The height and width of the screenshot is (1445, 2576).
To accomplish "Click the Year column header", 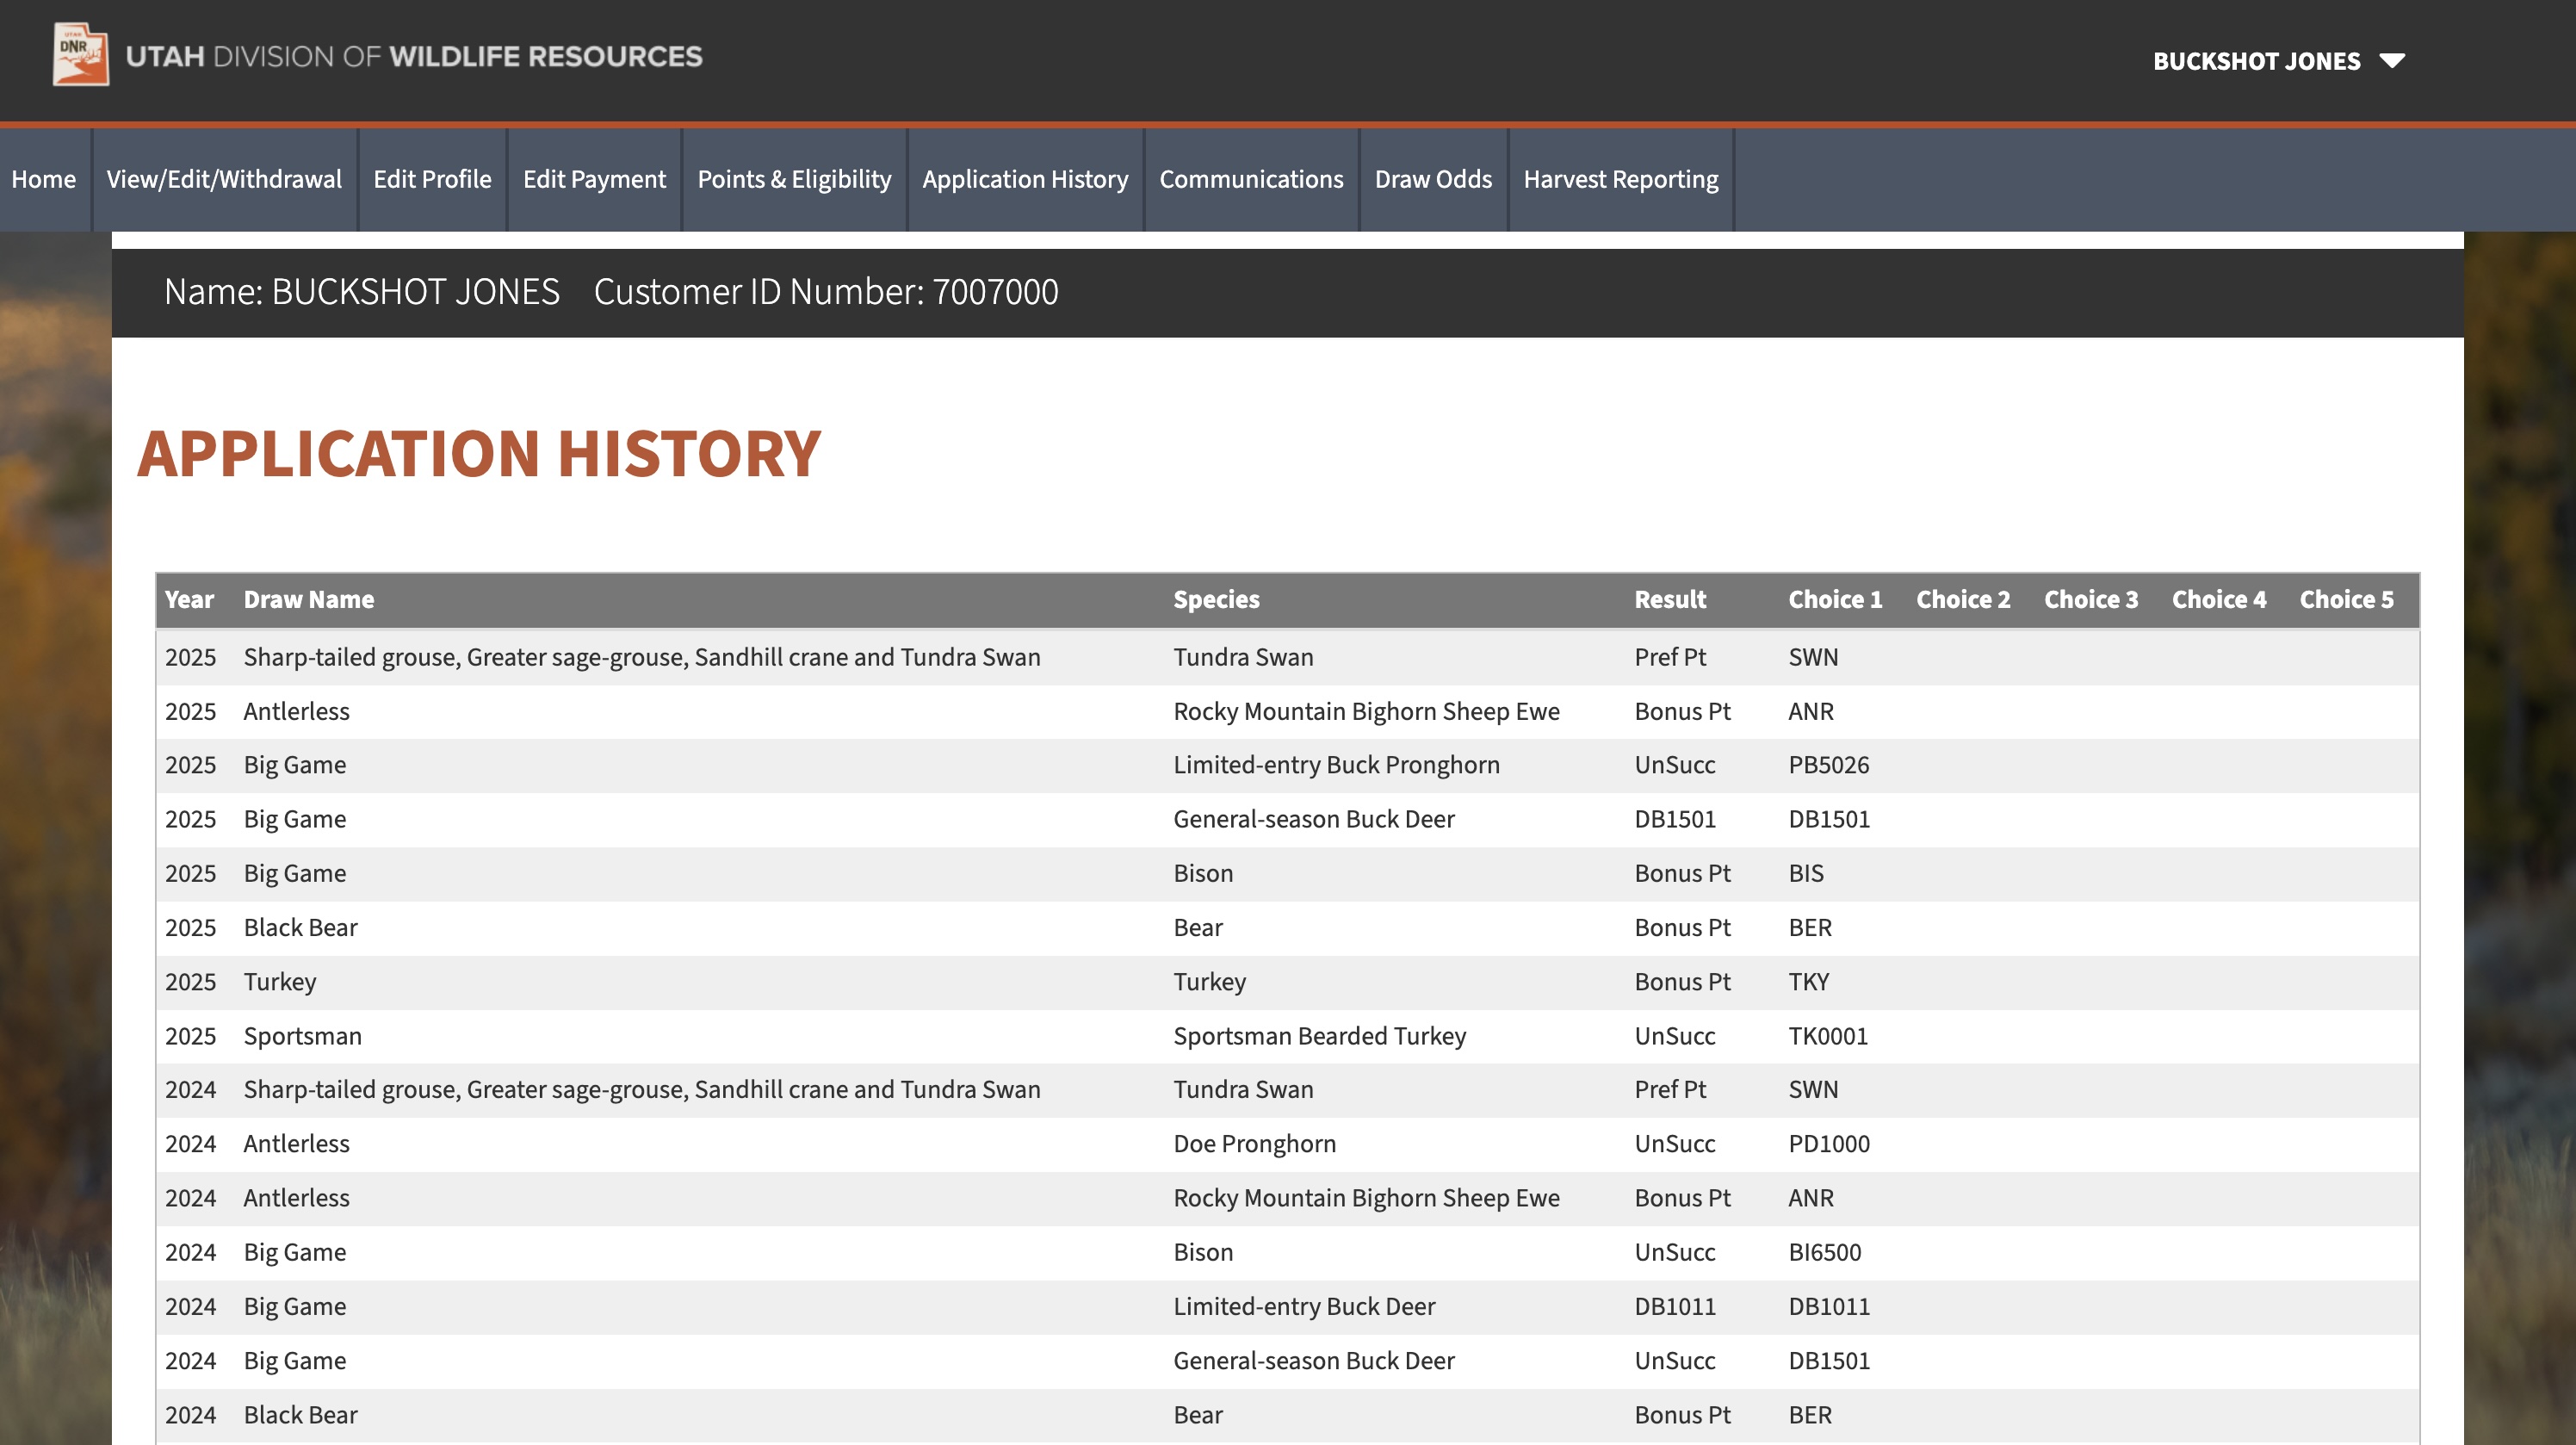I will (189, 600).
